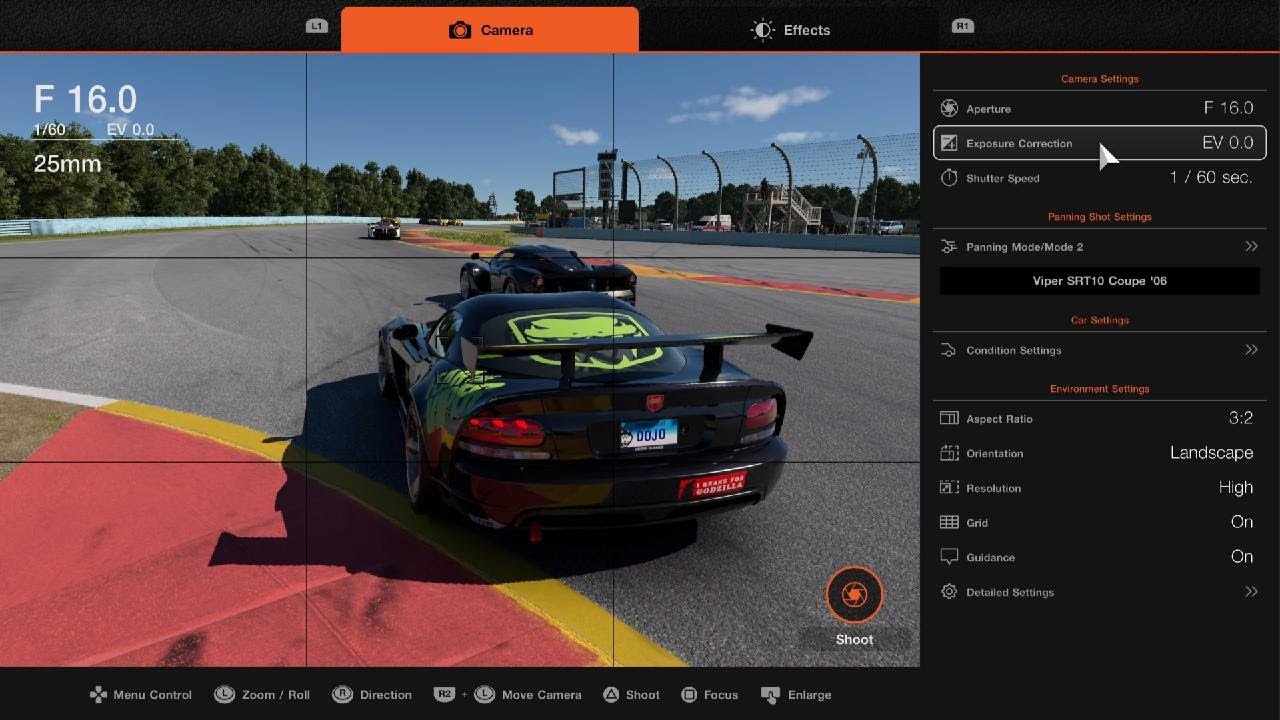Select the Viper SRT10 Coupe '06 car button
1280x720 pixels.
click(1099, 281)
